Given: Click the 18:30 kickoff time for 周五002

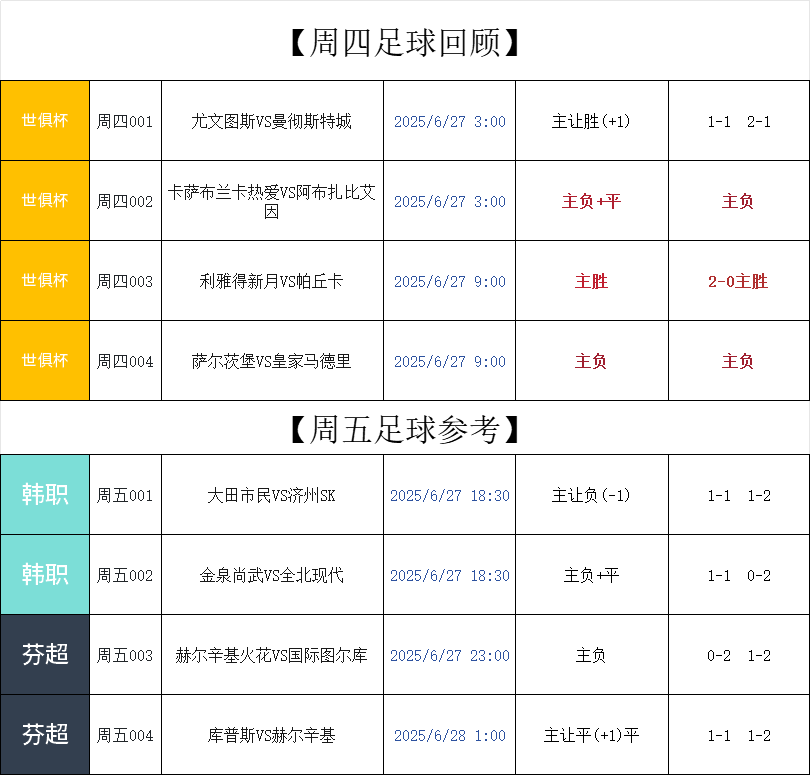Looking at the screenshot, I should [449, 575].
